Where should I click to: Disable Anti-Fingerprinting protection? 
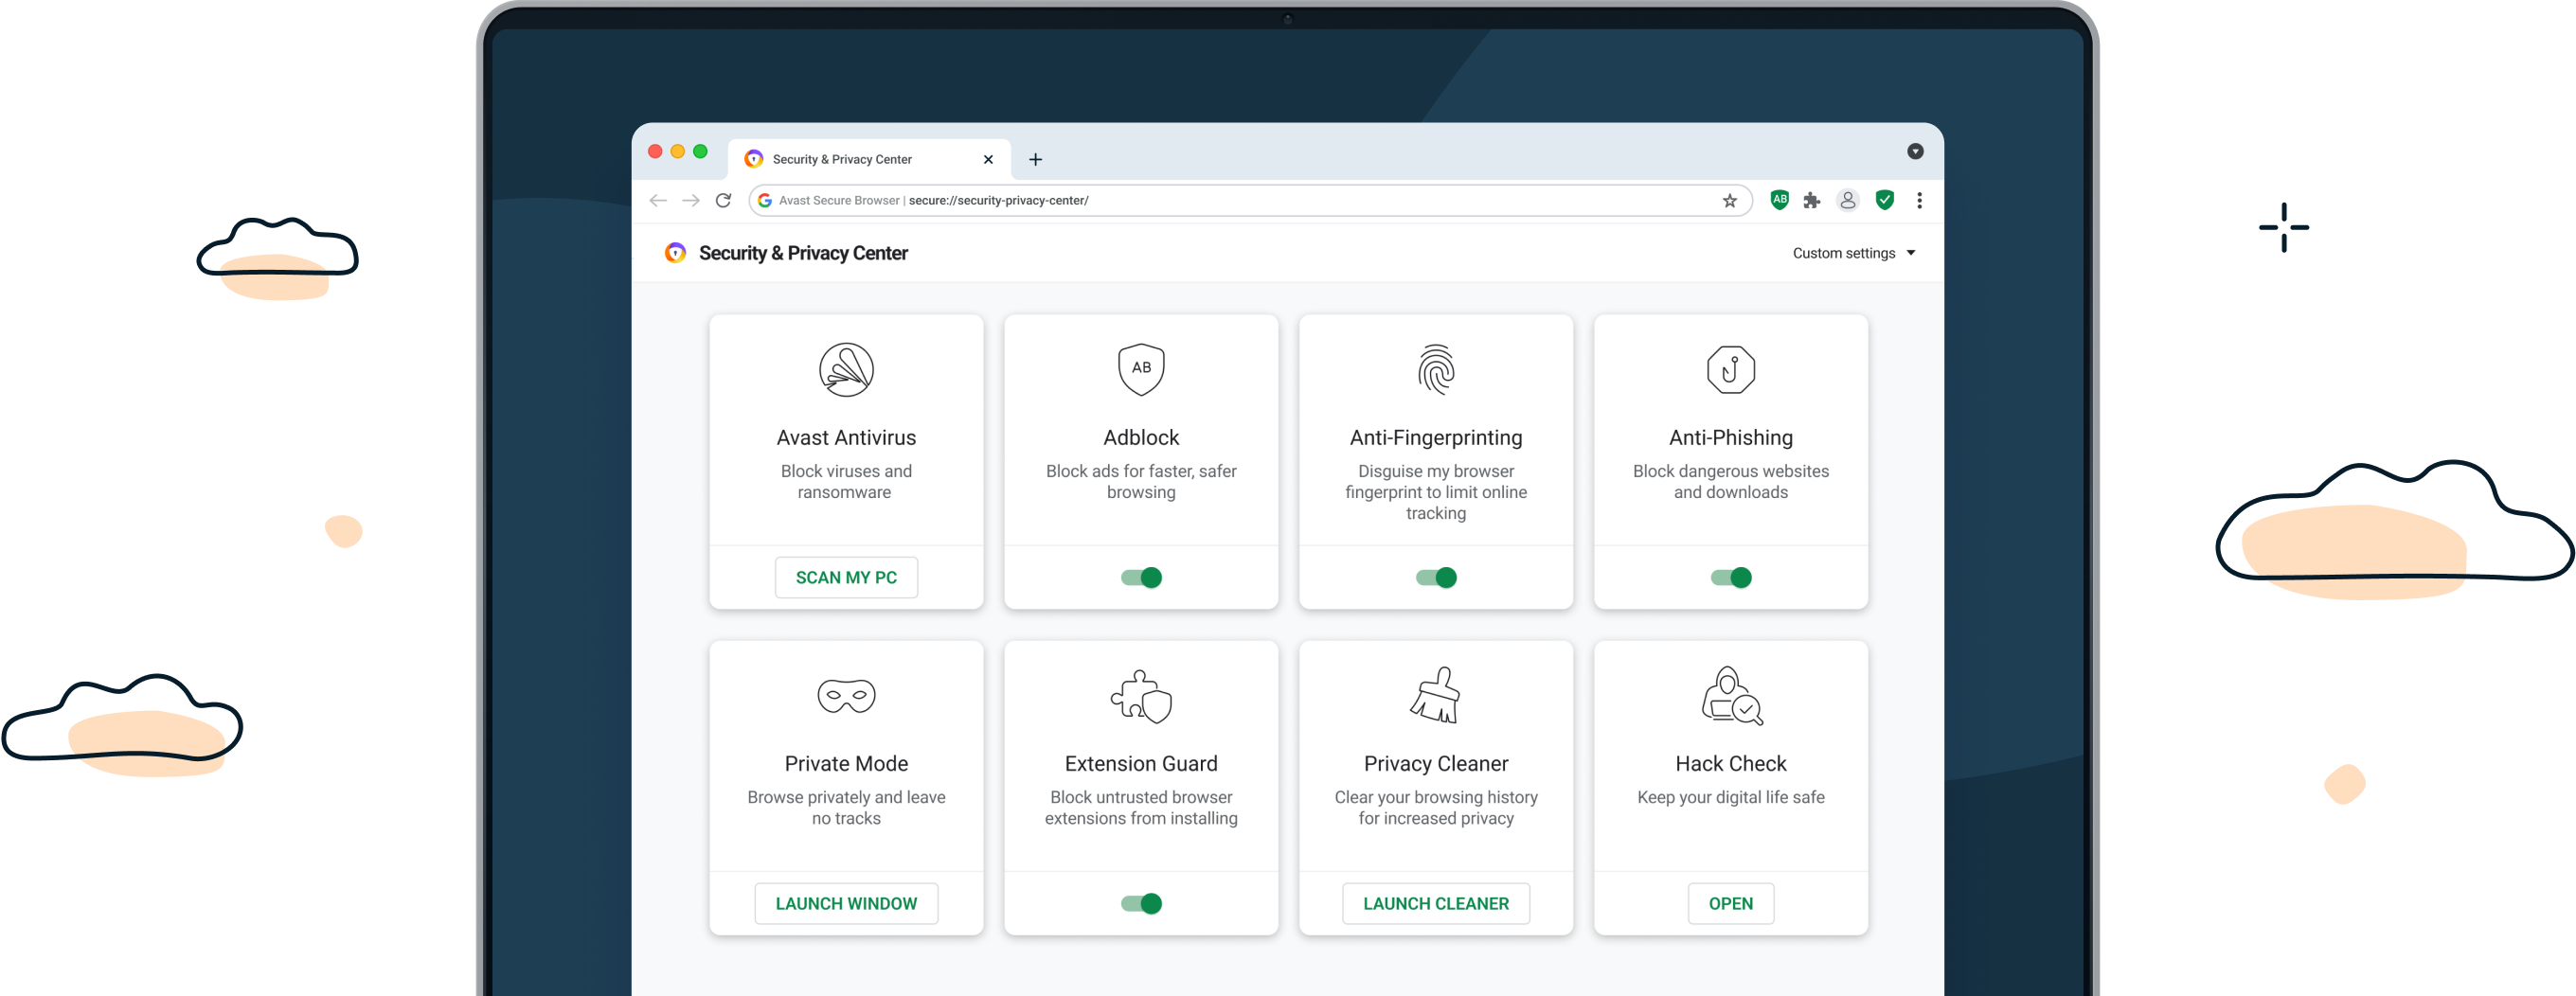[1435, 577]
